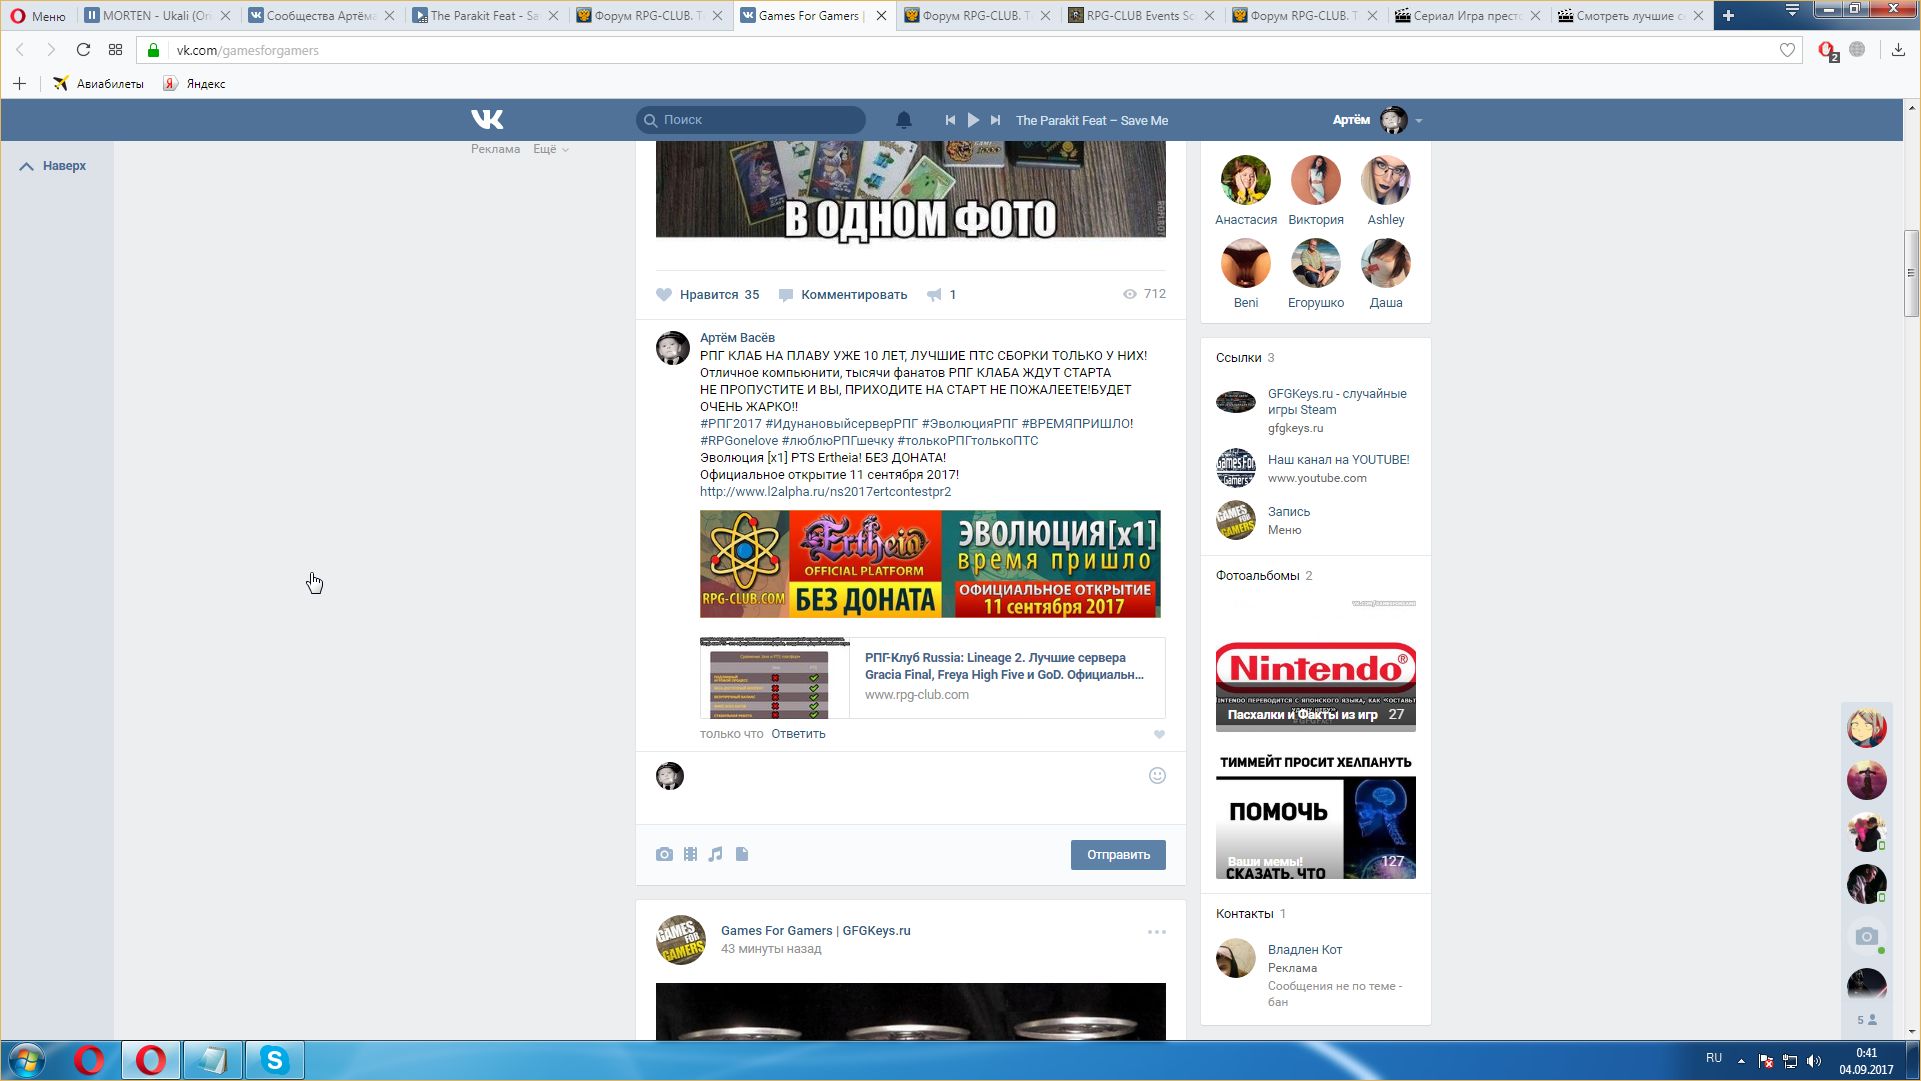Click the VK logo in header
Viewport: 1921px width, 1081px height.
coord(487,120)
